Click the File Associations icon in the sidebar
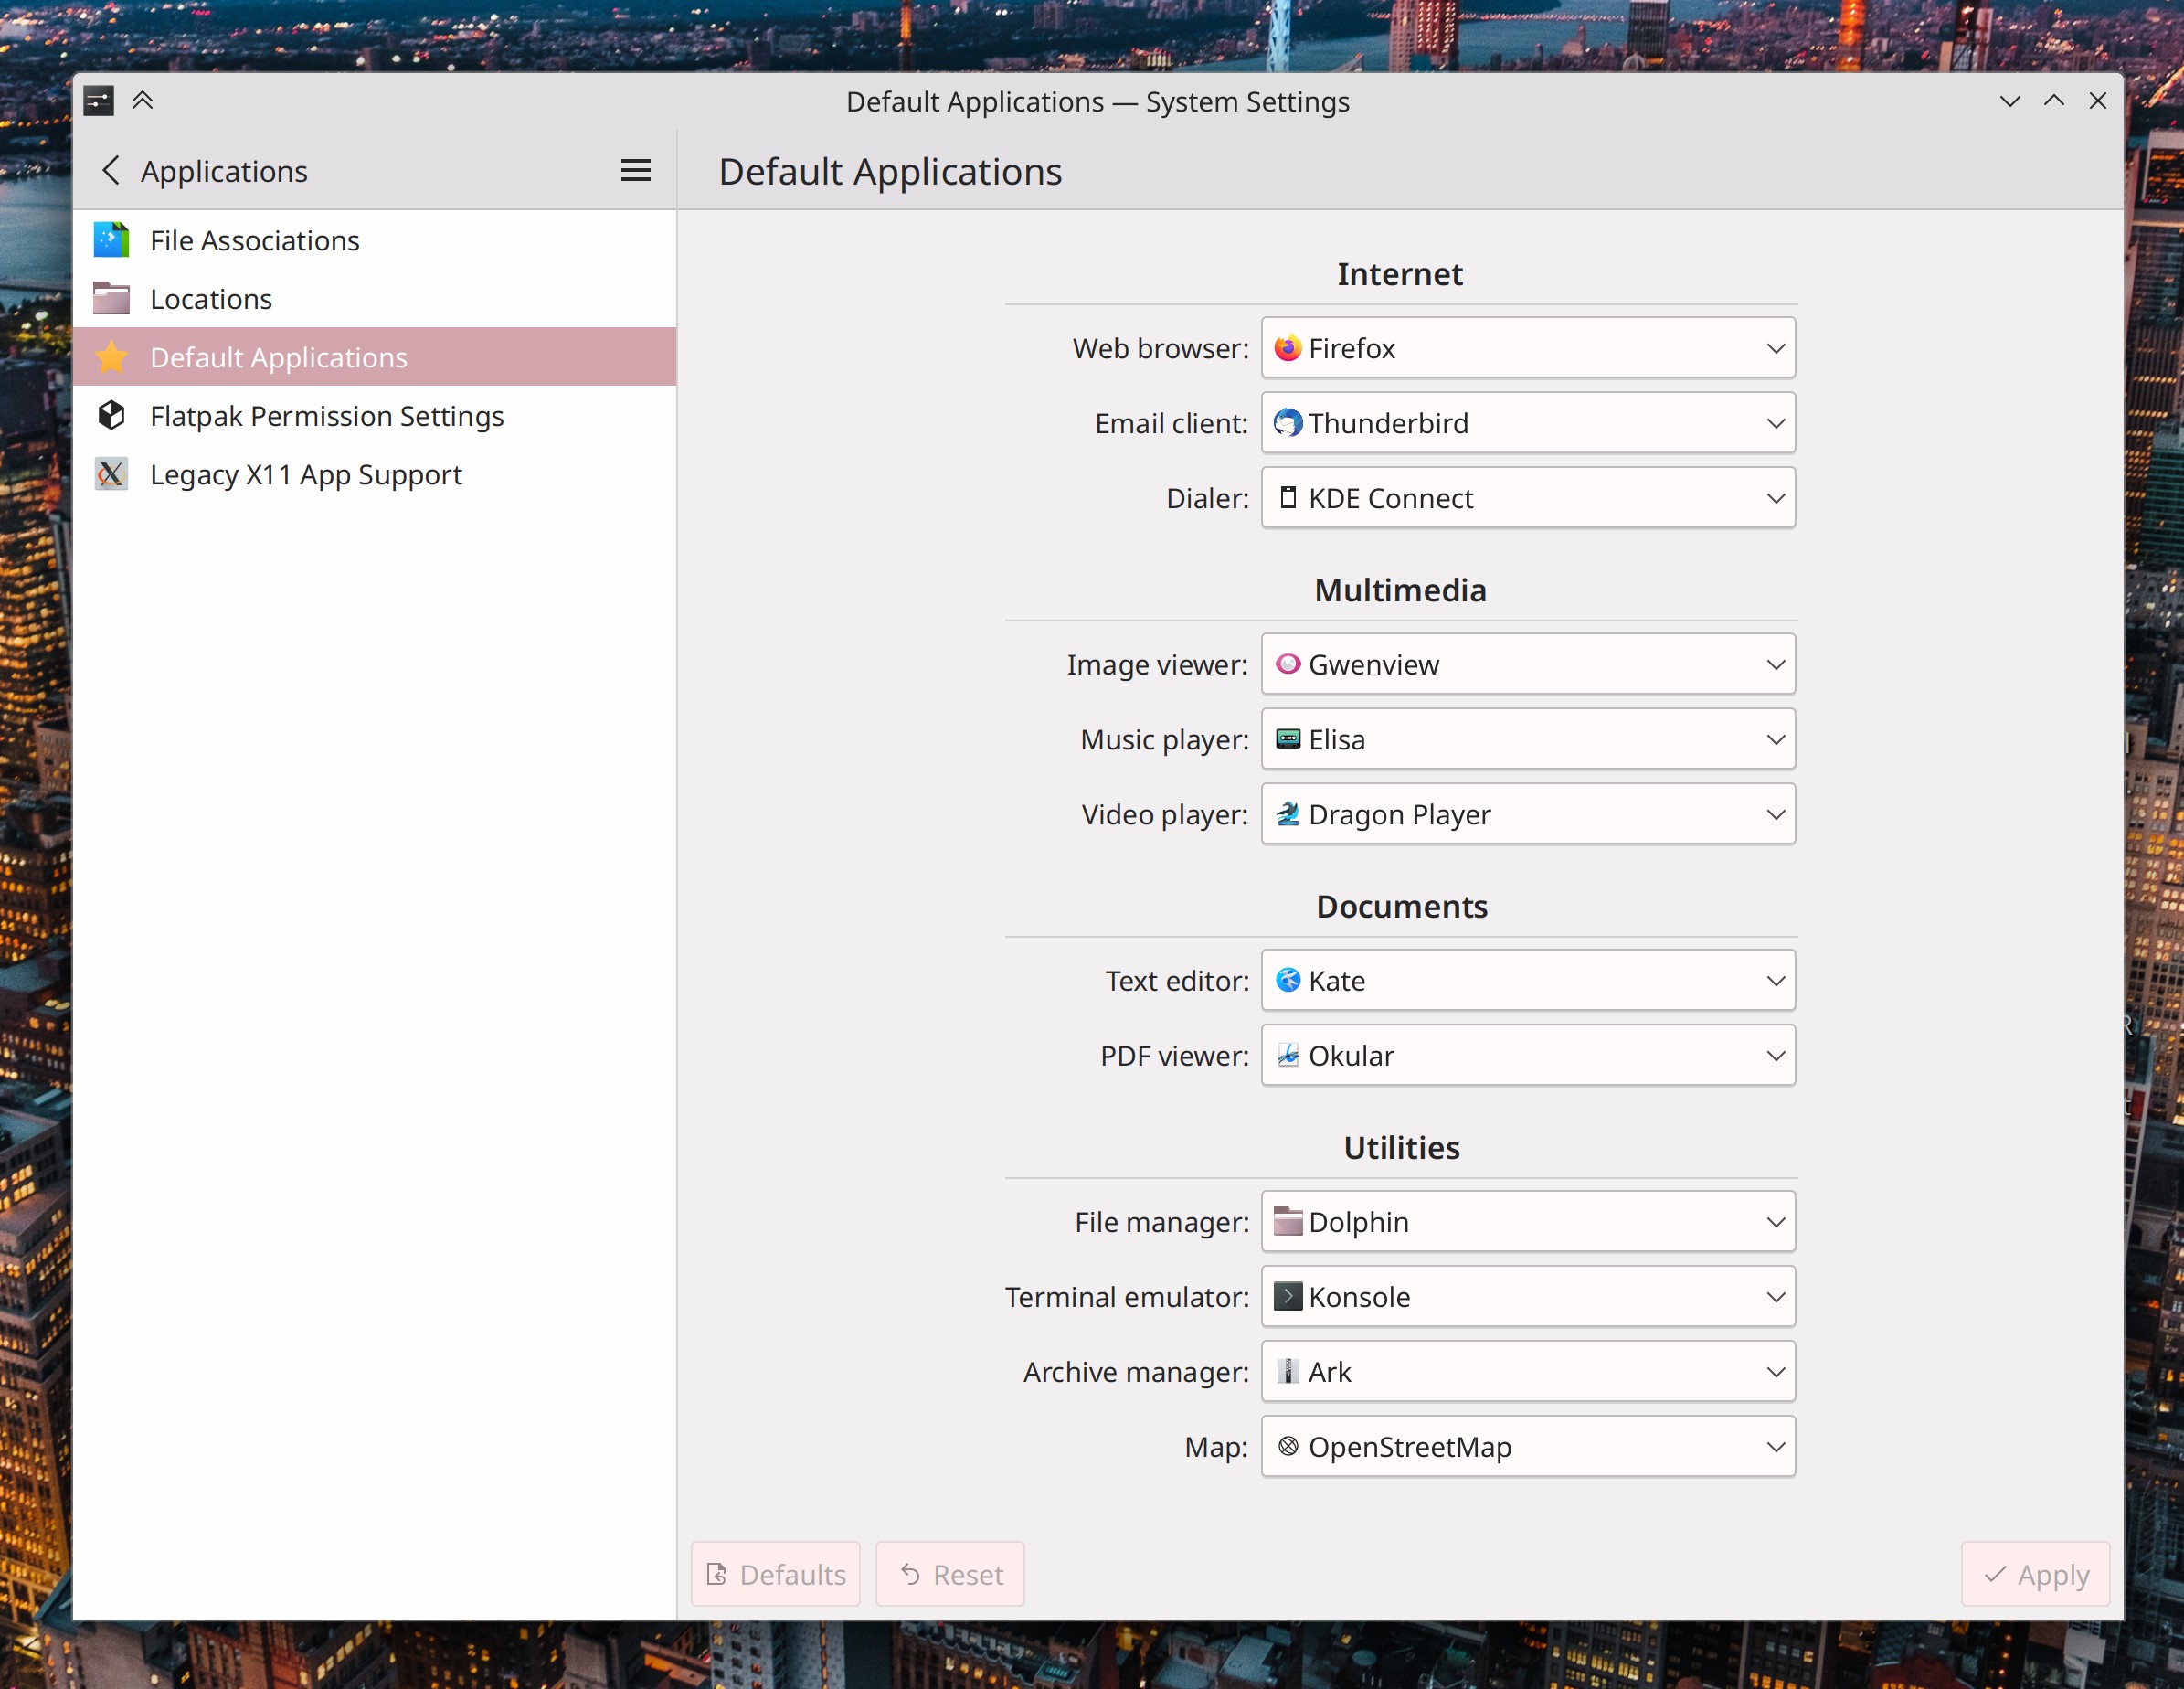This screenshot has height=1689, width=2184. [x=111, y=240]
